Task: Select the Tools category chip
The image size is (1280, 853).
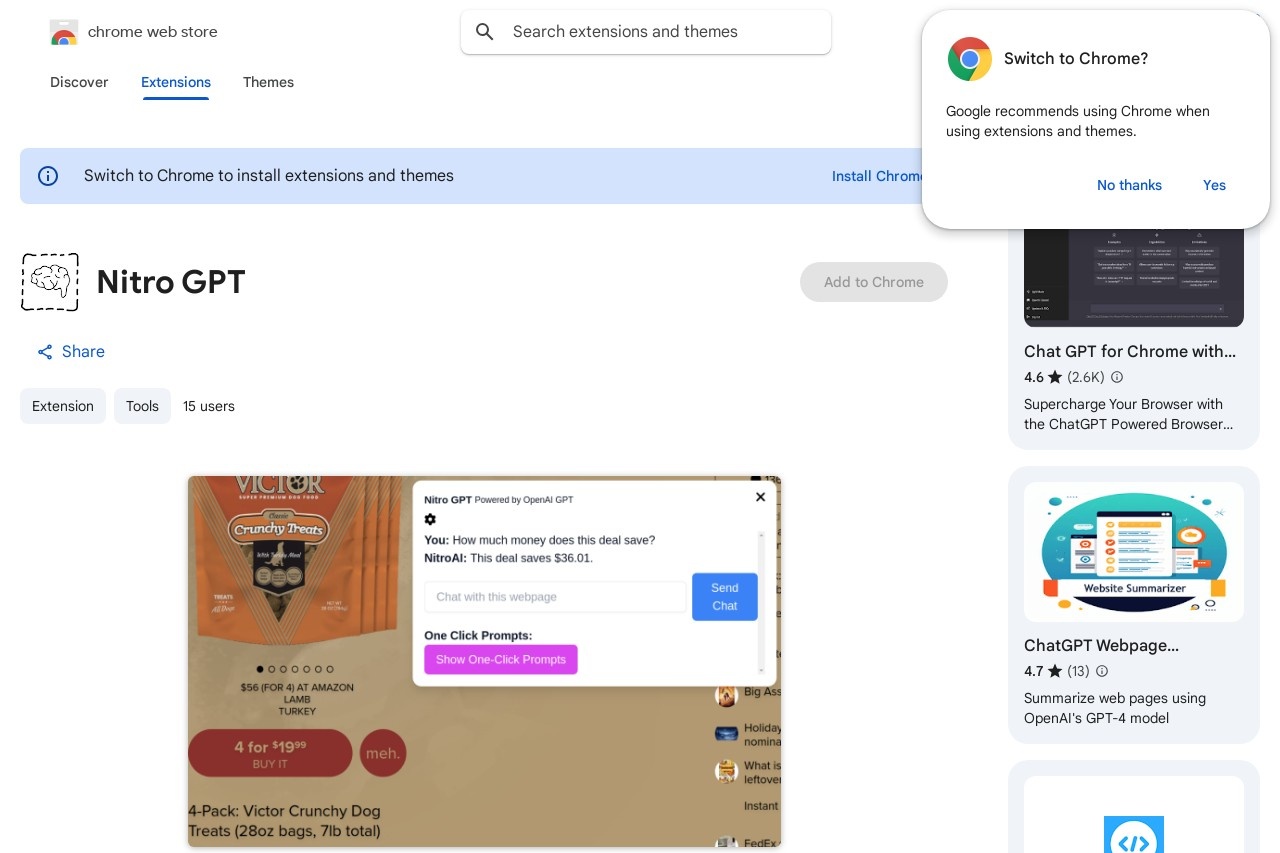Action: (x=142, y=406)
